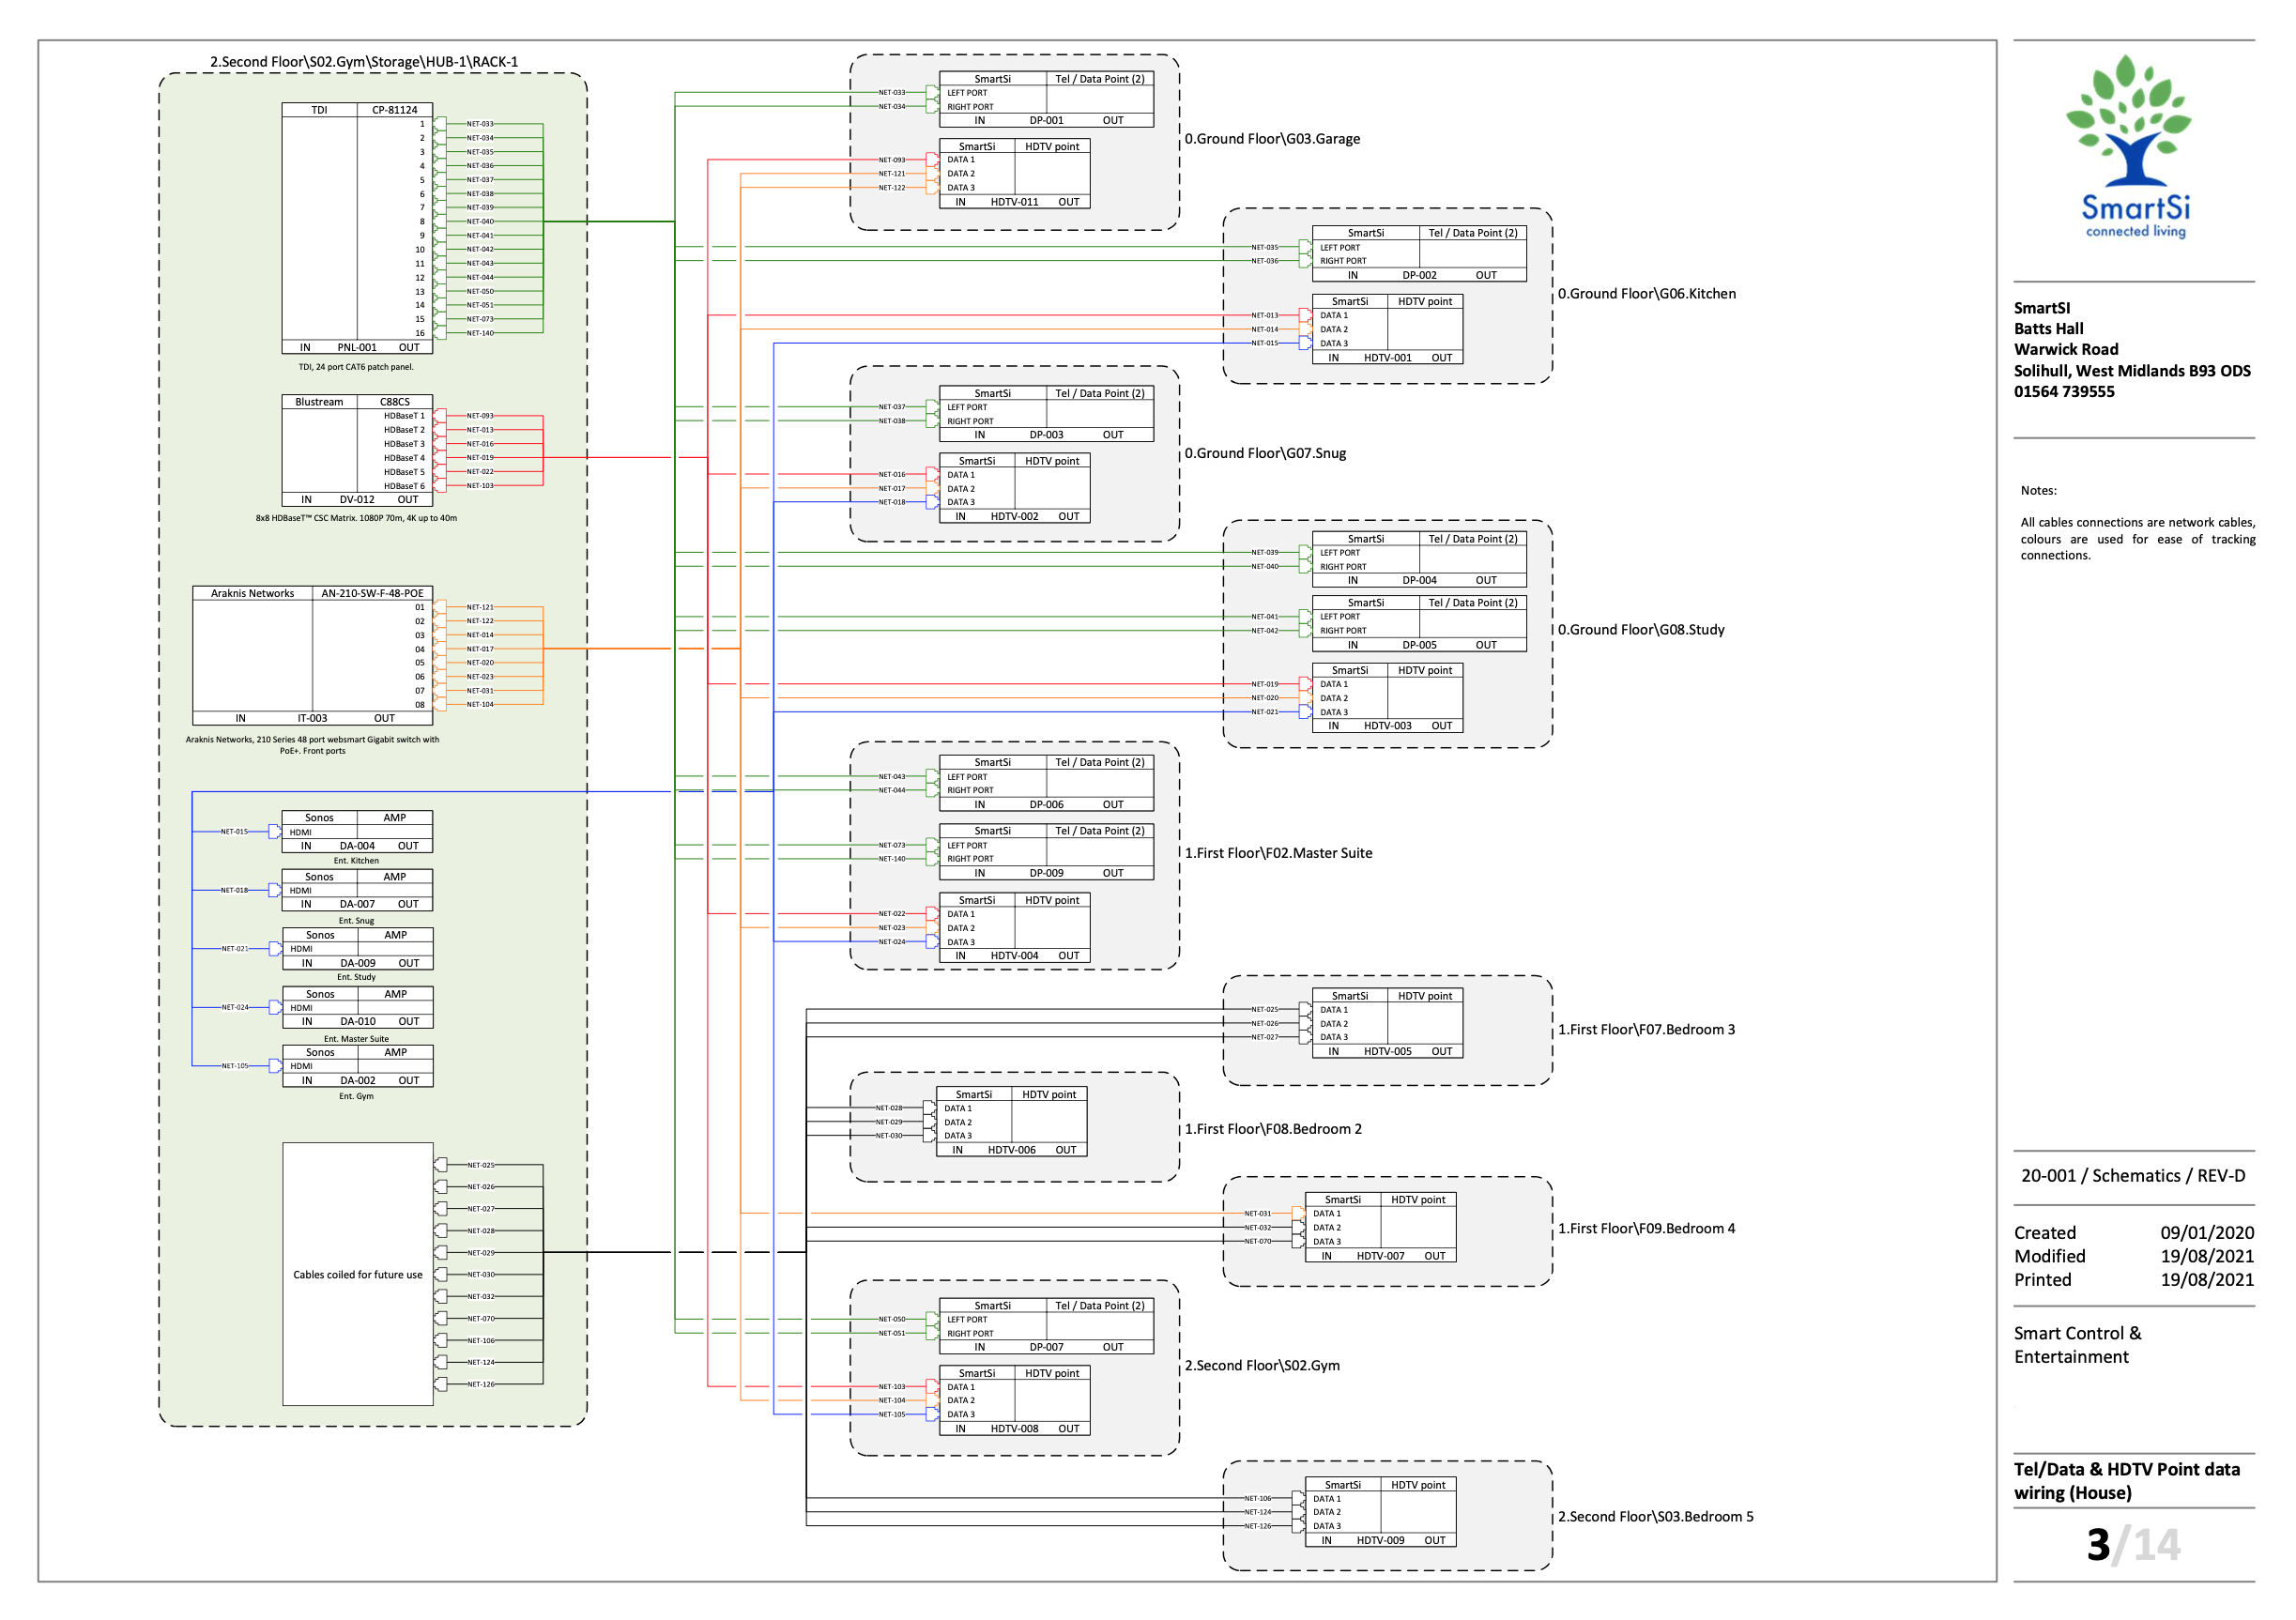Click the HDTV-001 point ID
The width and height of the screenshot is (2296, 1620).
(x=1388, y=358)
